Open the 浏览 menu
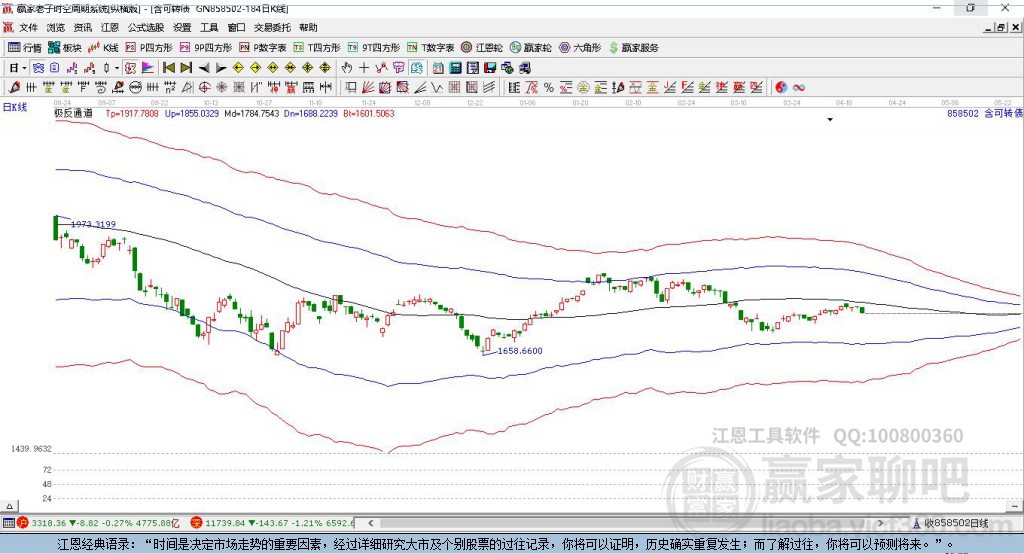The image size is (1024, 554). click(x=56, y=27)
